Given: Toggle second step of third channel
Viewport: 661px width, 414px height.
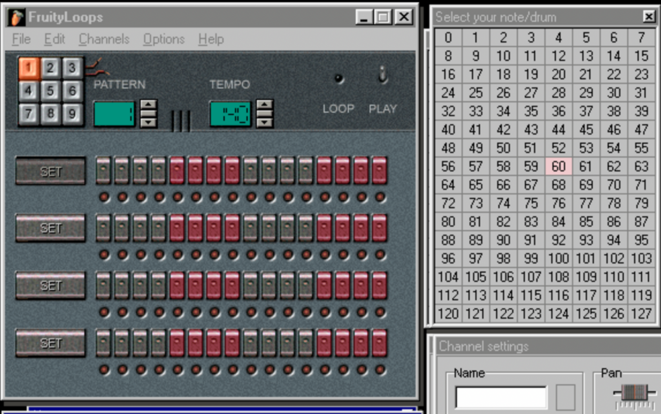Looking at the screenshot, I should tap(122, 285).
